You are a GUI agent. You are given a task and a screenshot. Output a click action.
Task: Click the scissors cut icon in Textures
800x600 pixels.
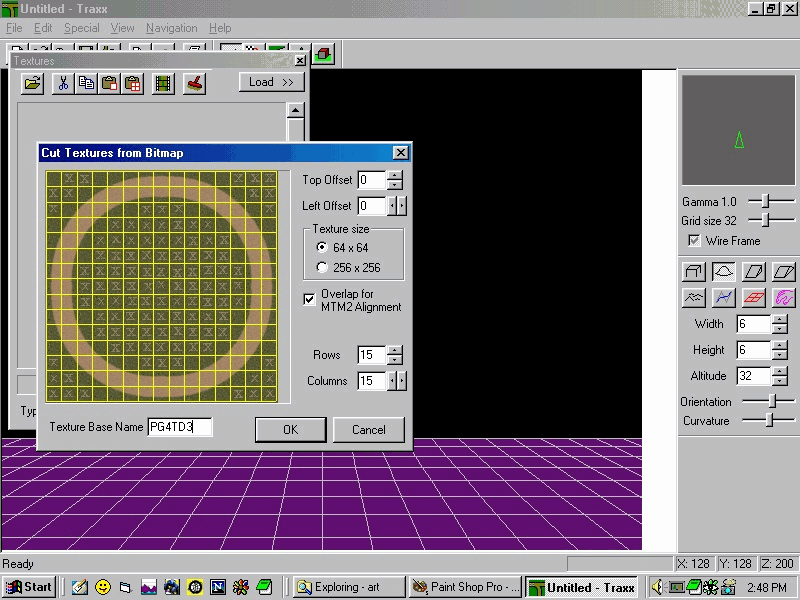pos(62,83)
